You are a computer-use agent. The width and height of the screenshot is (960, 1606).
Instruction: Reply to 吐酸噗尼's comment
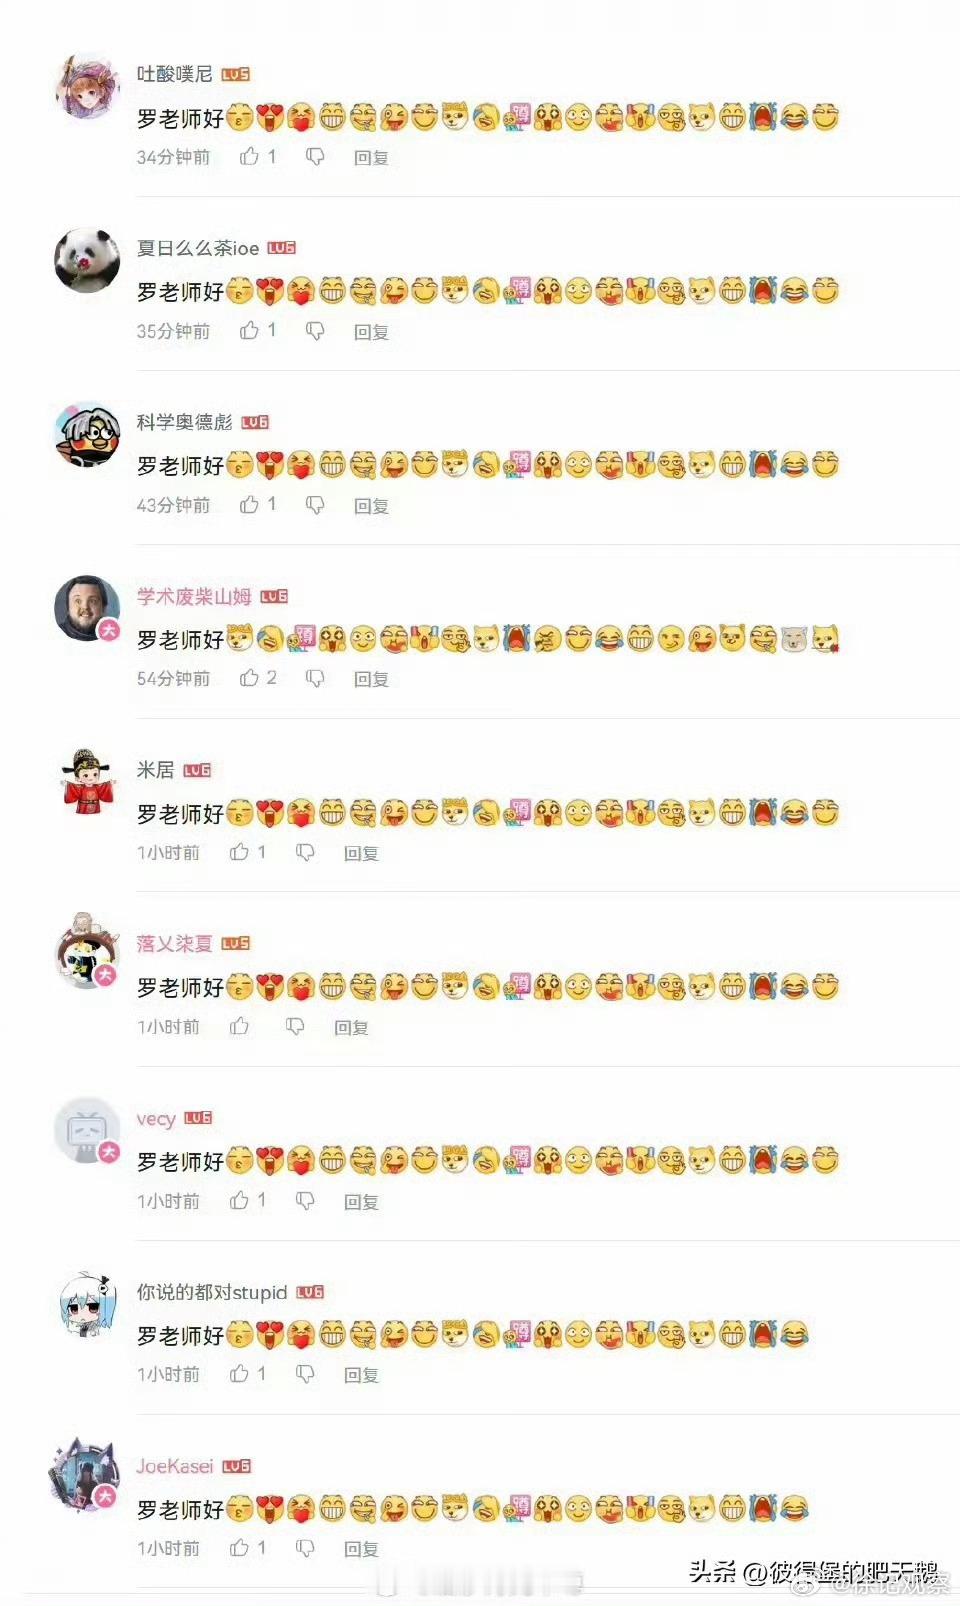[x=371, y=157]
